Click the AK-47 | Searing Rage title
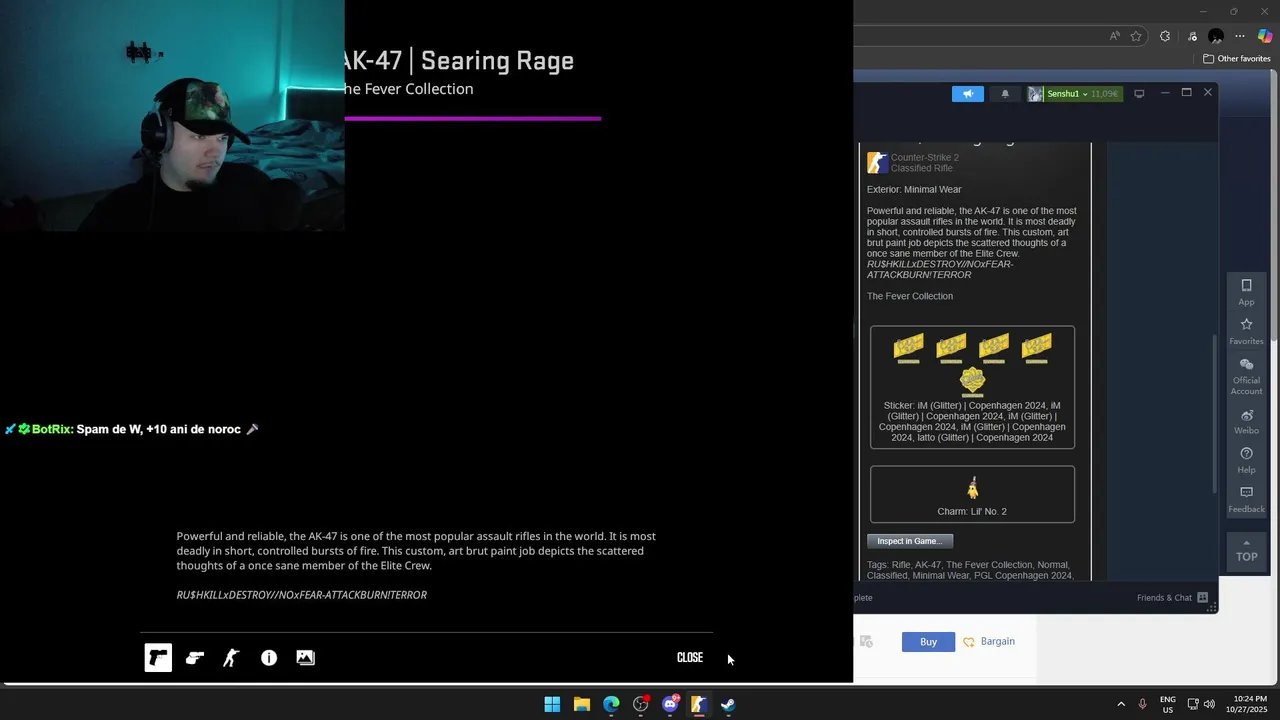Screen dimensions: 1280x720 pyautogui.click(x=459, y=61)
